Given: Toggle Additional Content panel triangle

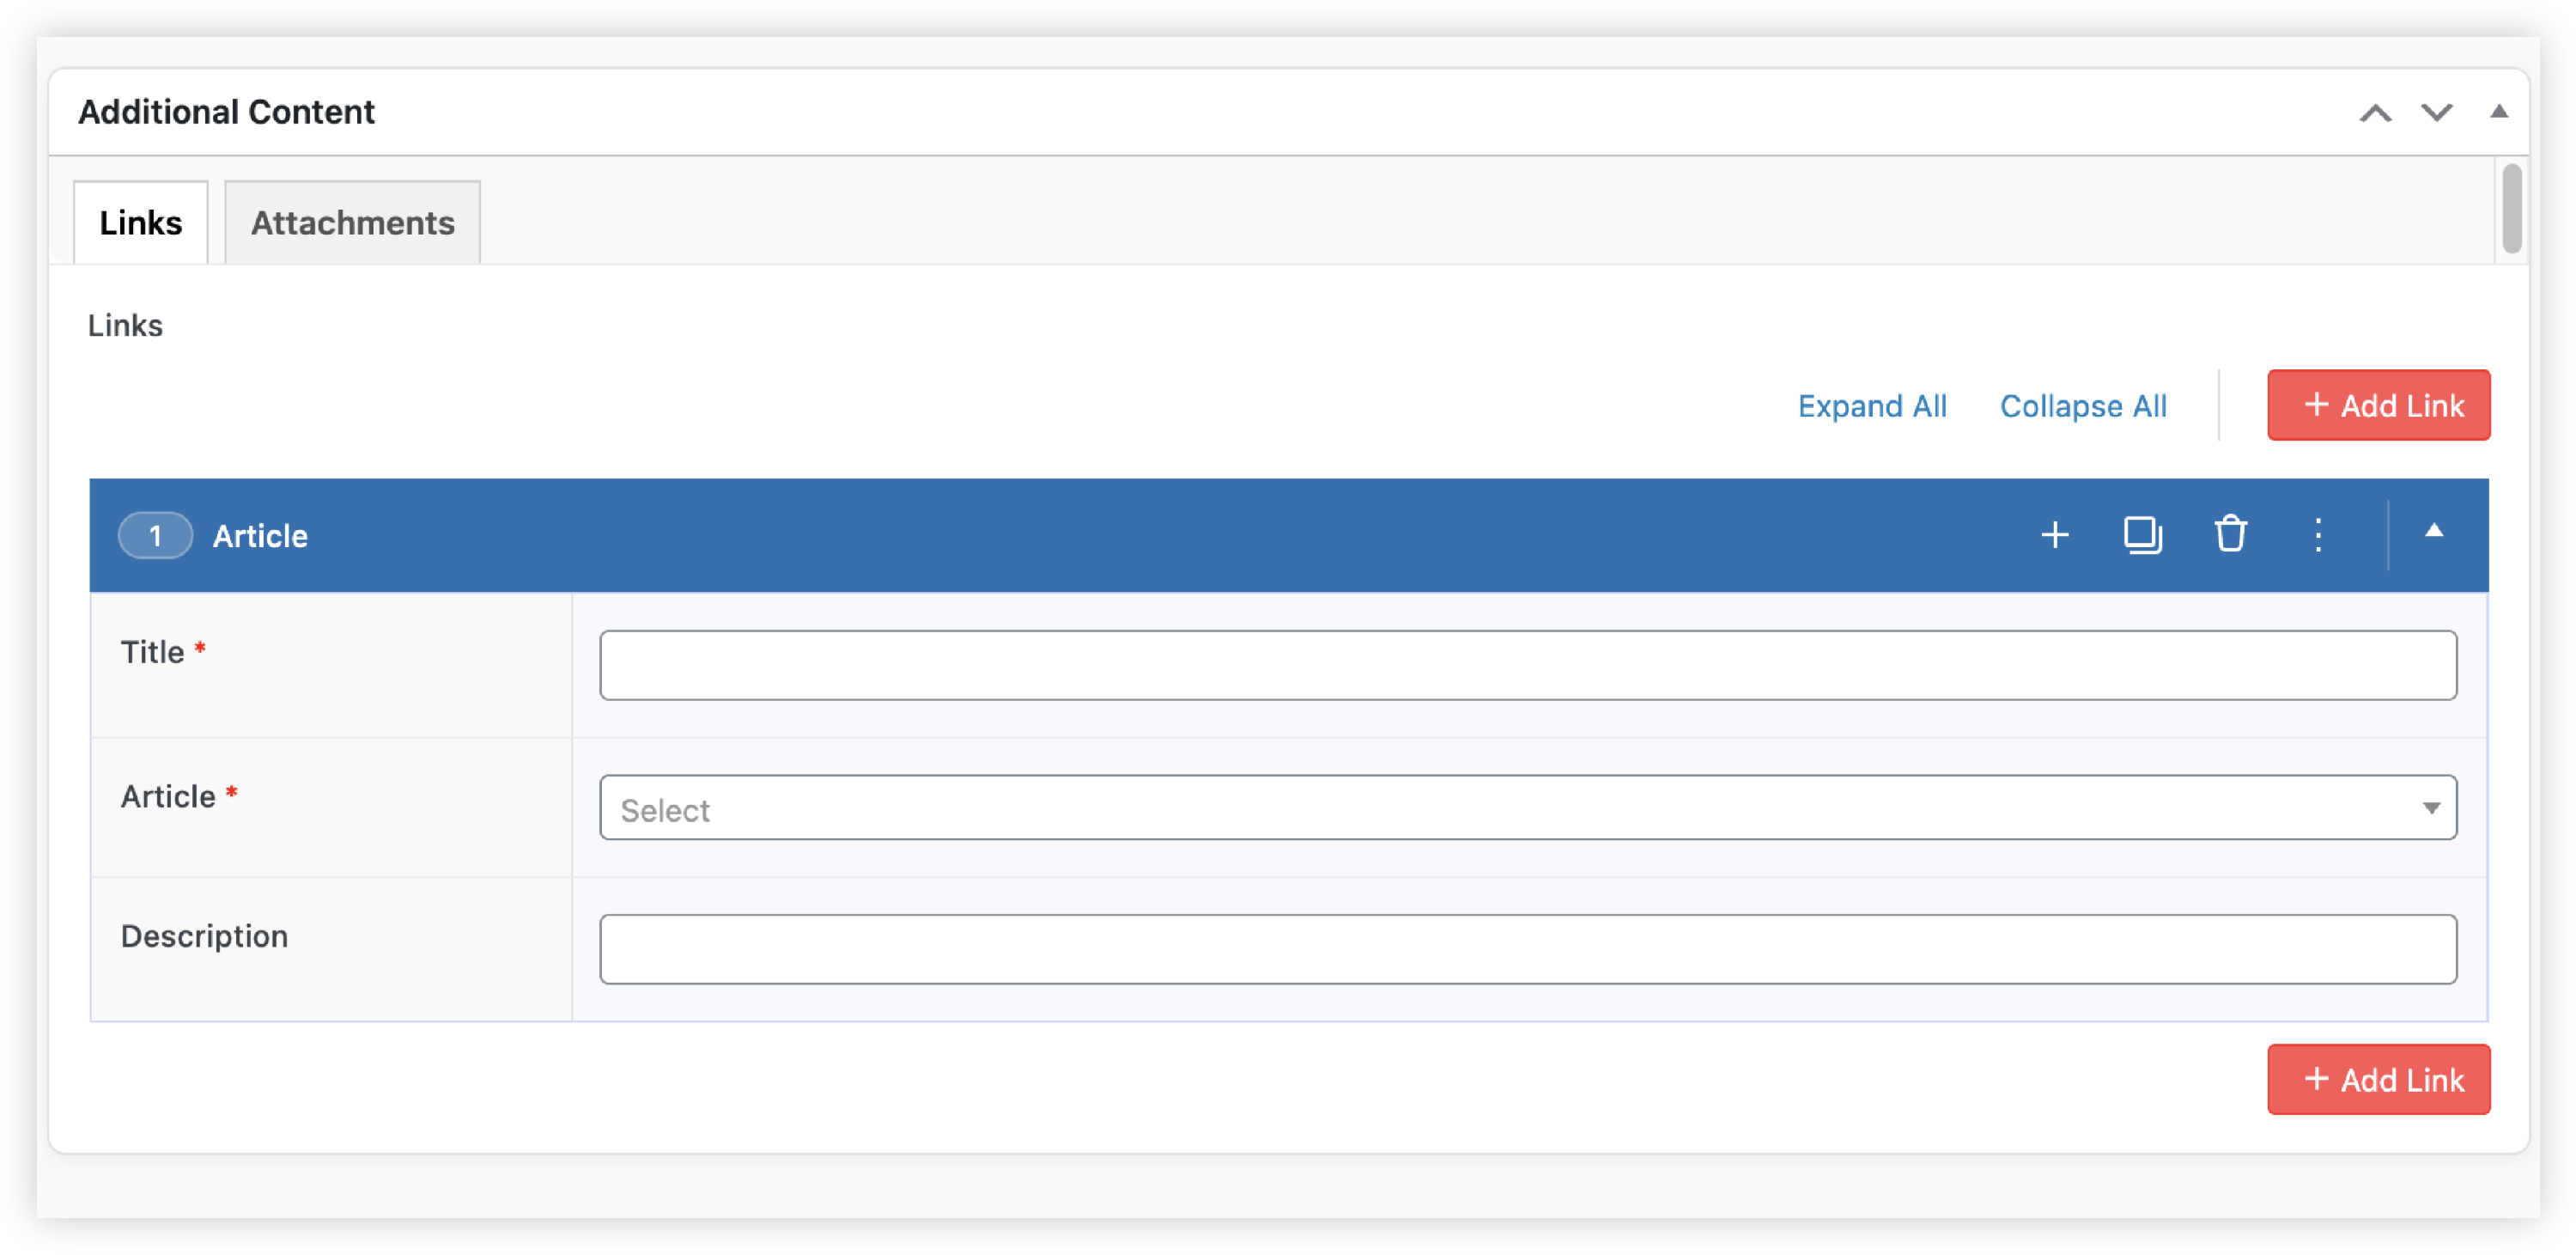Looking at the screenshot, I should click(2498, 112).
